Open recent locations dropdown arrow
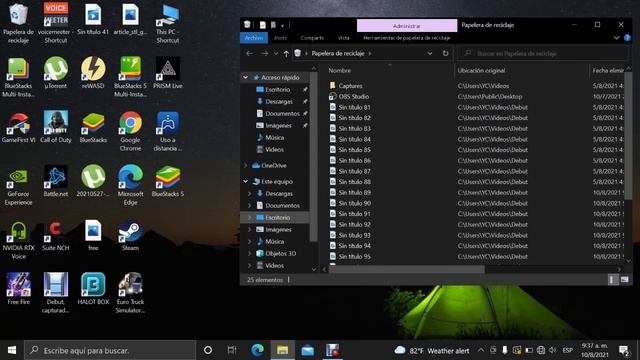640x360 pixels. point(276,53)
